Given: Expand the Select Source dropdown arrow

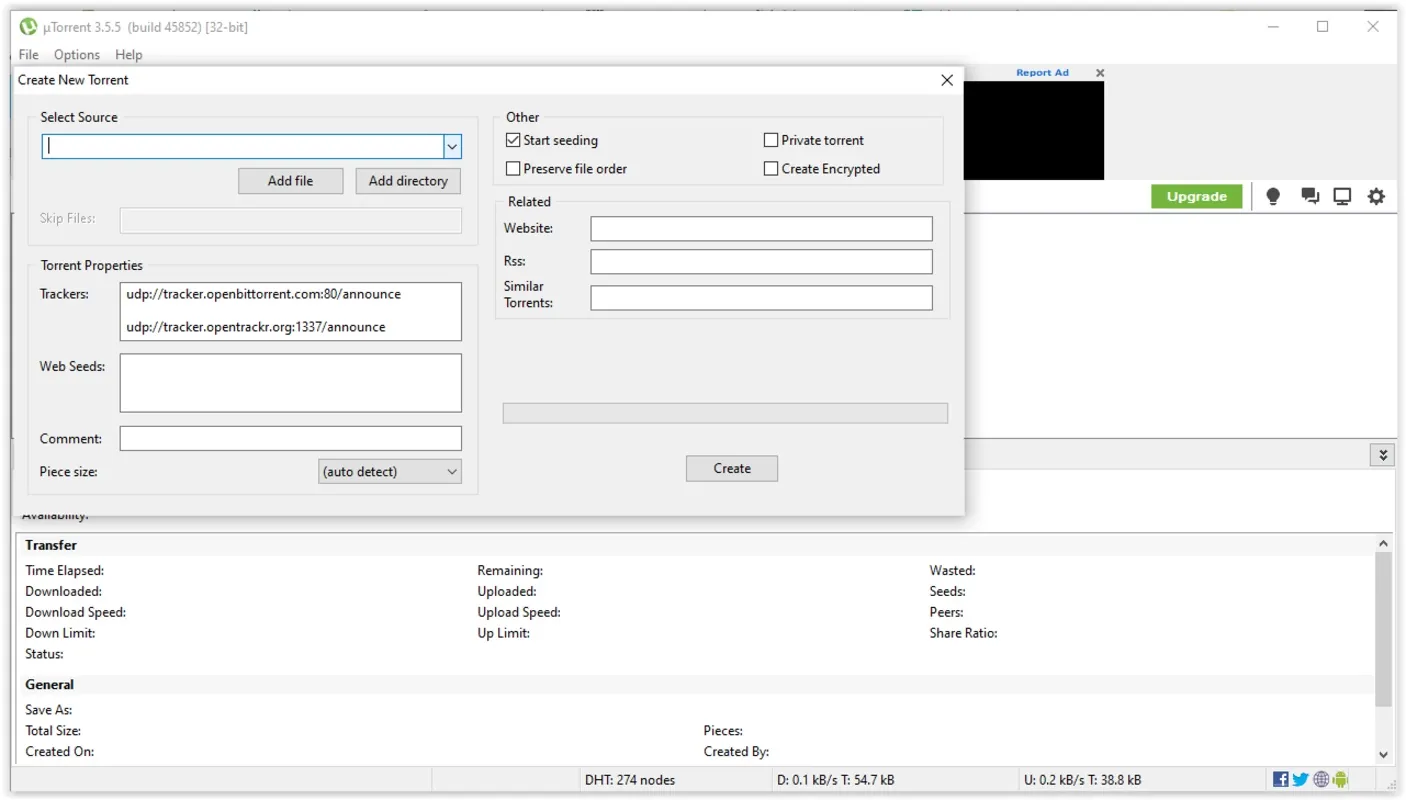Looking at the screenshot, I should tap(452, 147).
